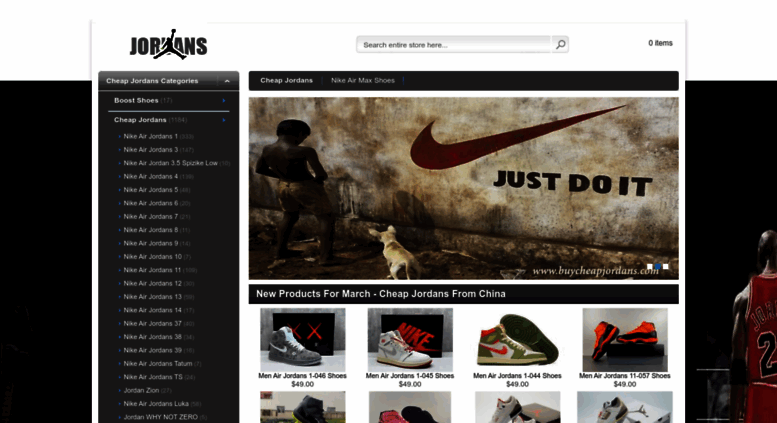Click Men Air Jordans 1-044 Shoes title

click(x=517, y=376)
